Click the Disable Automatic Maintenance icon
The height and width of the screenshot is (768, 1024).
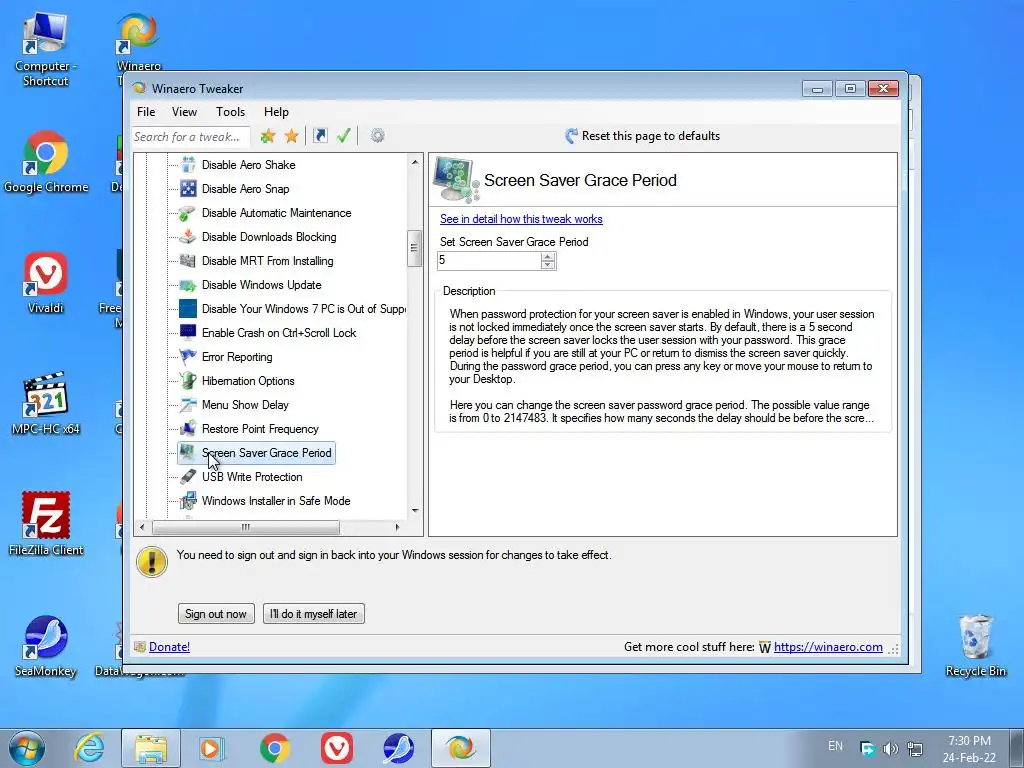(188, 213)
